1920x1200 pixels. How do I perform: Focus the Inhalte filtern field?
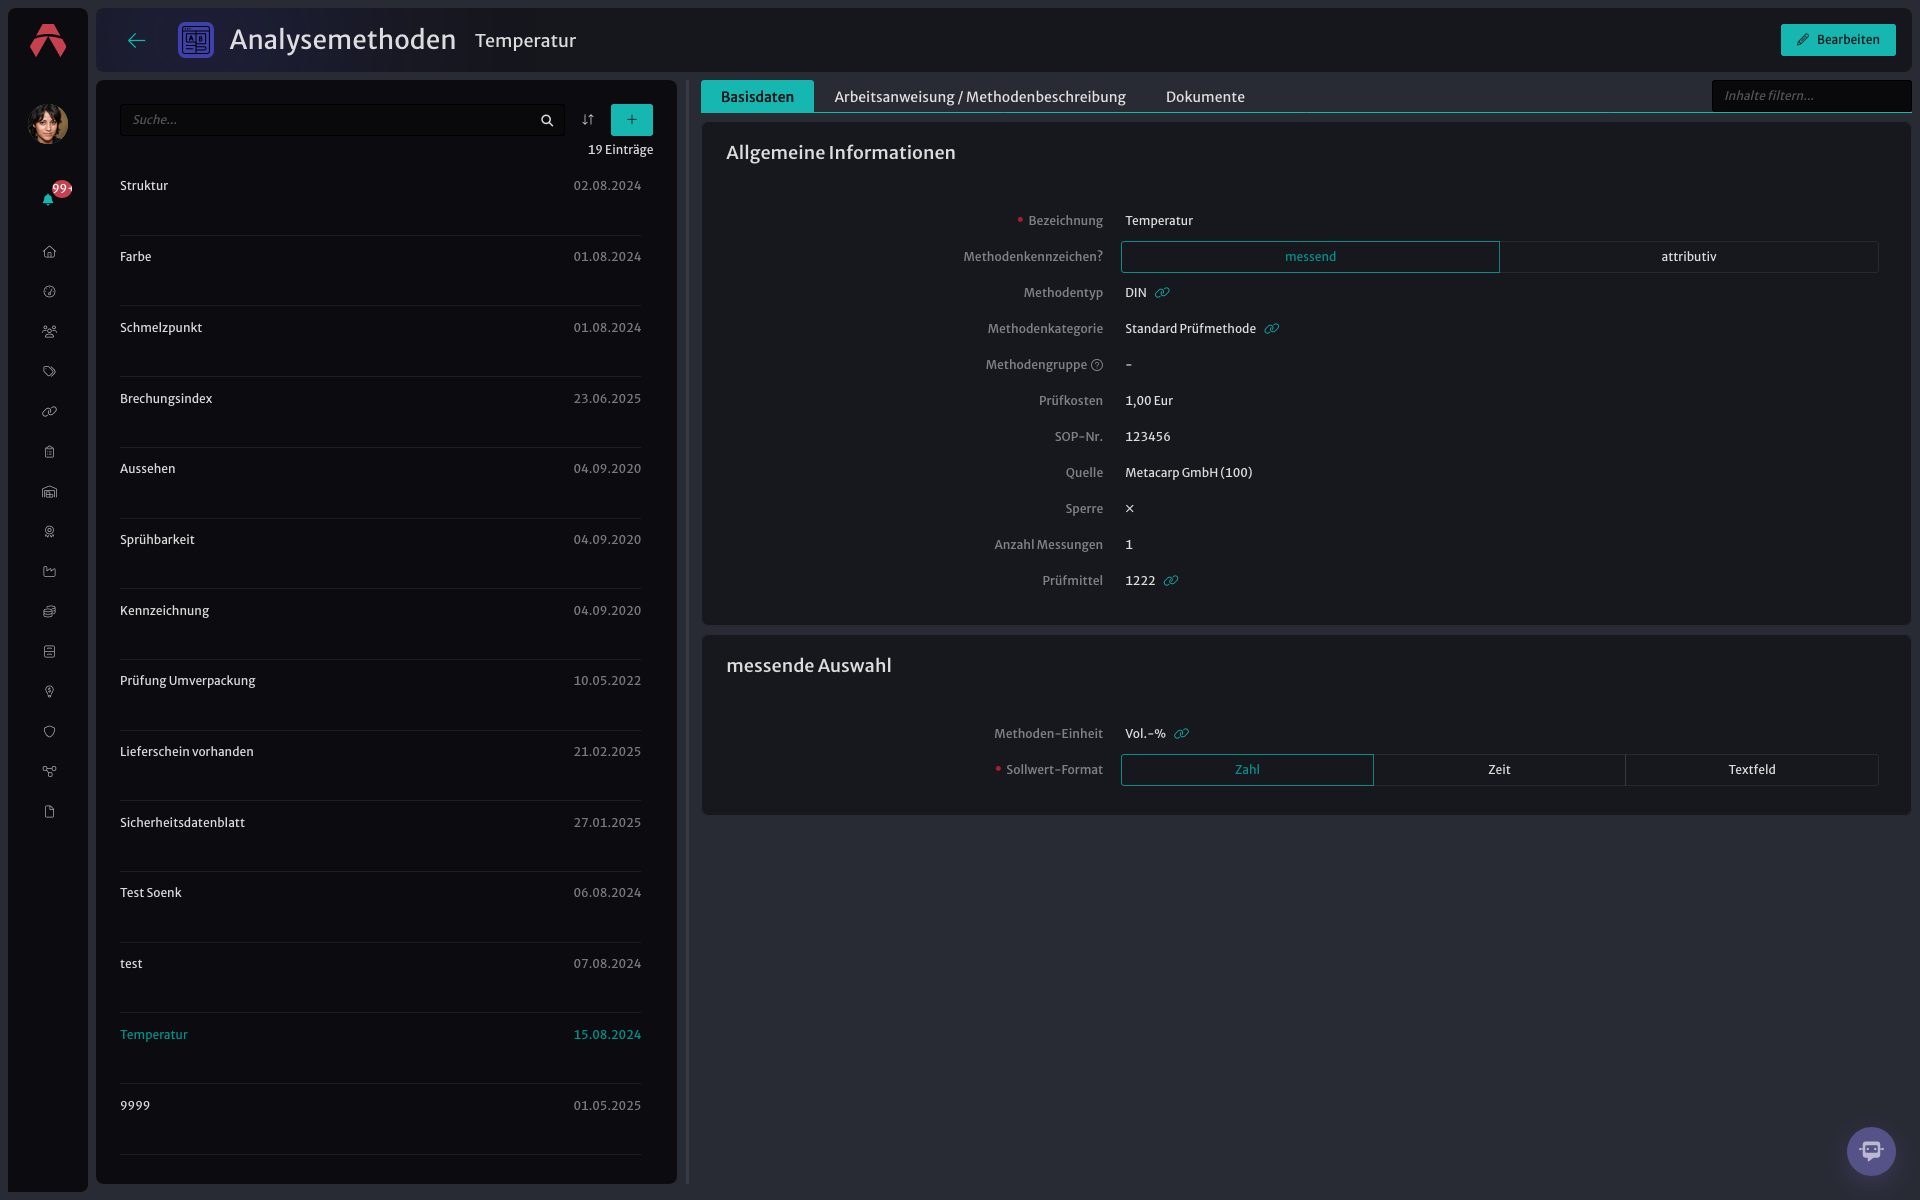(1811, 96)
